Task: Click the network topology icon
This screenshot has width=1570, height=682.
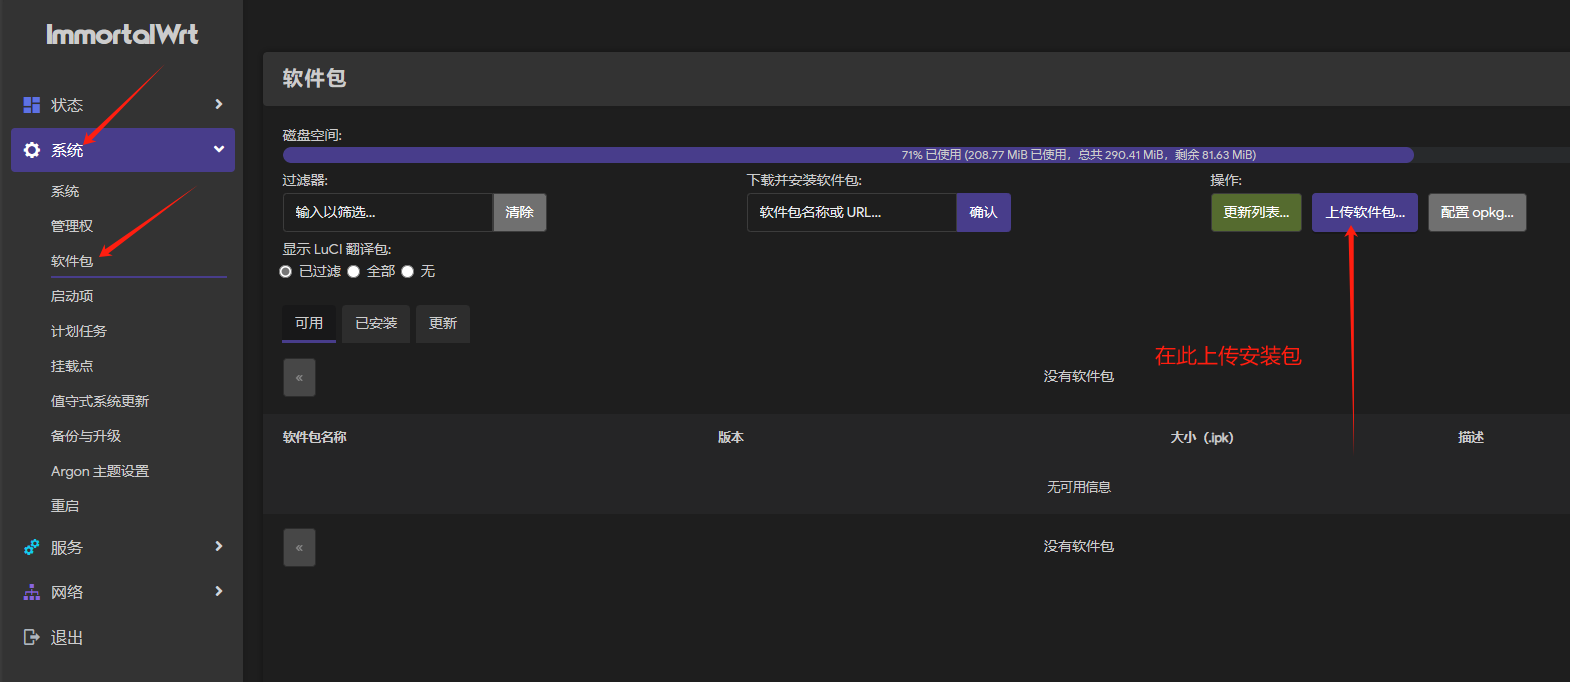Action: [x=32, y=593]
